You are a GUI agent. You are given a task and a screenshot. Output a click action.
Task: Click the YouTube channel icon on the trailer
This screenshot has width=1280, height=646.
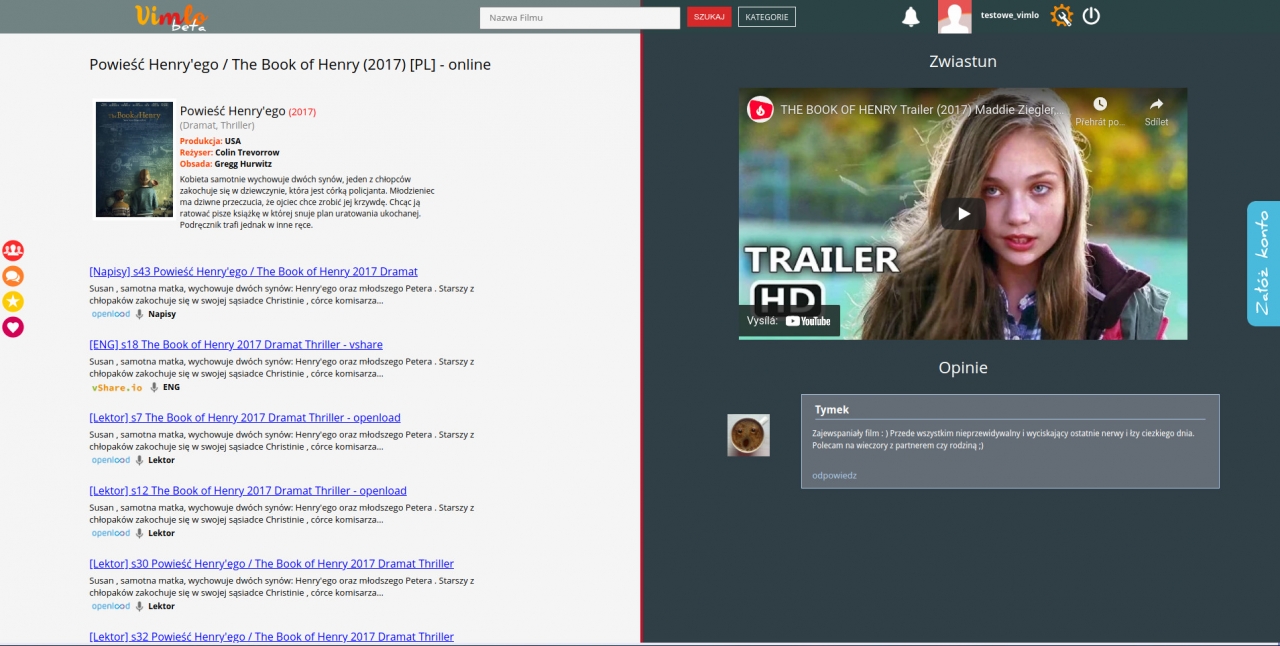click(x=761, y=110)
